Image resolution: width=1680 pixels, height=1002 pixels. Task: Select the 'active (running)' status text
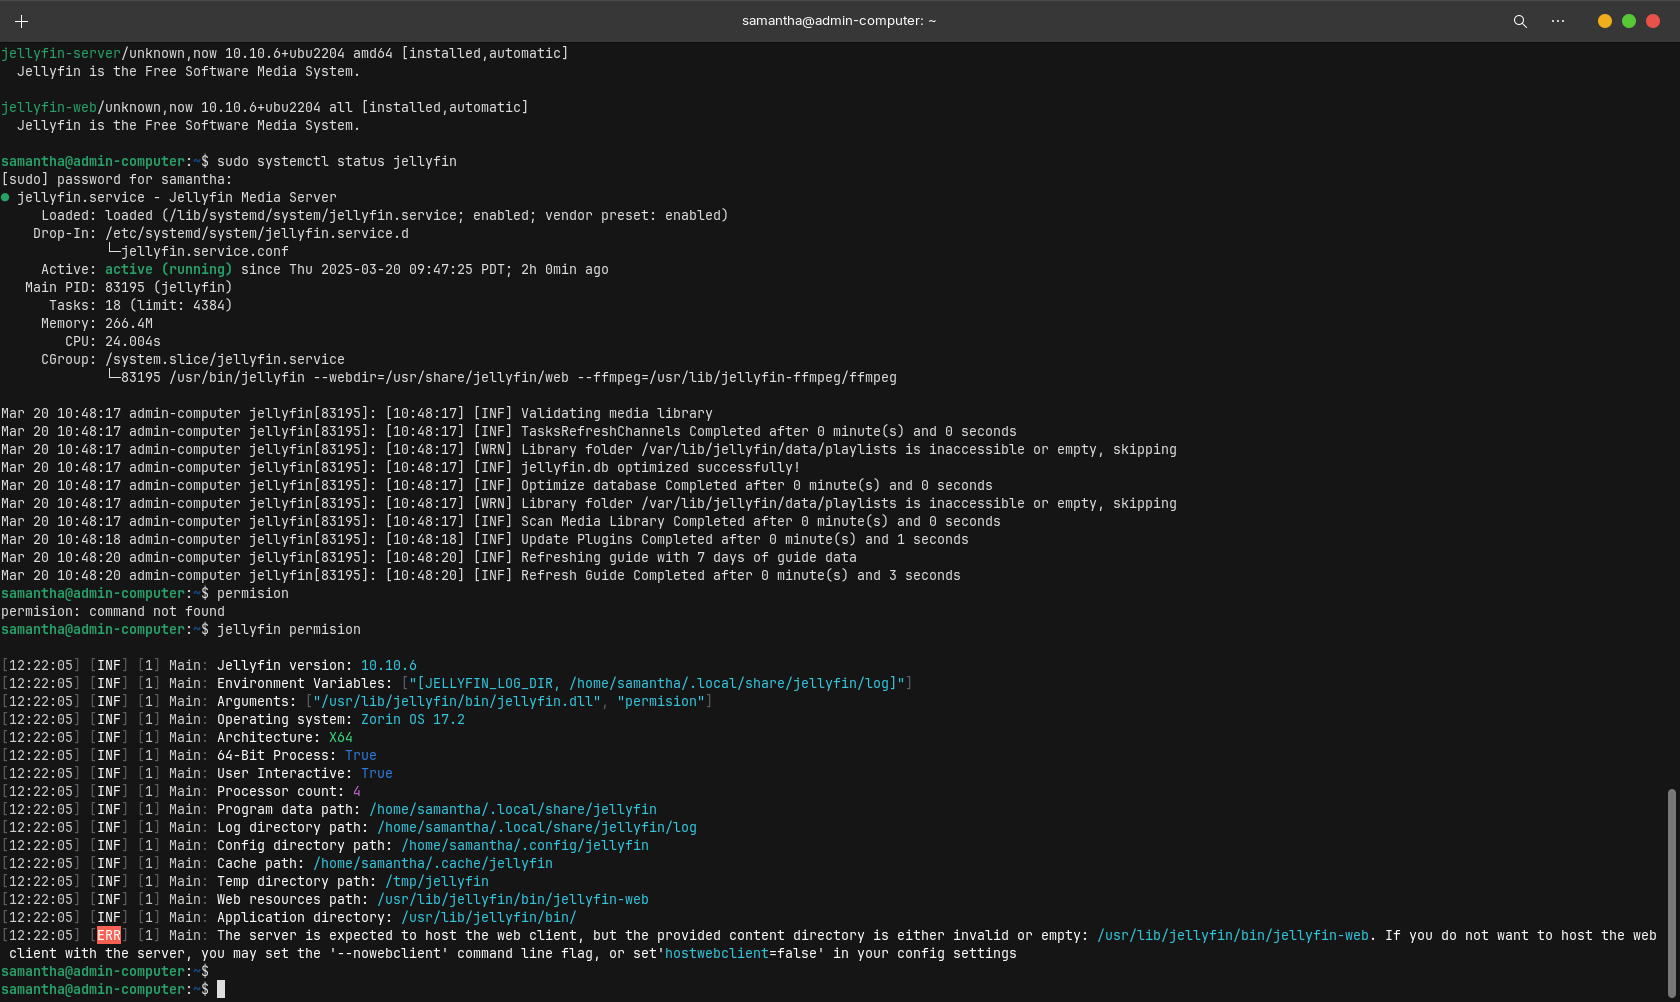click(x=168, y=270)
